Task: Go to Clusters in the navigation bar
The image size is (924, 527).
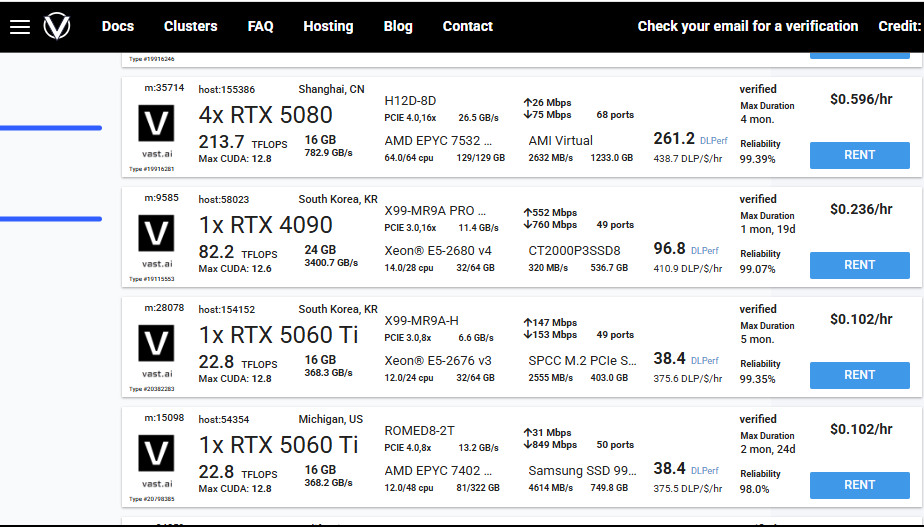Action: [190, 27]
